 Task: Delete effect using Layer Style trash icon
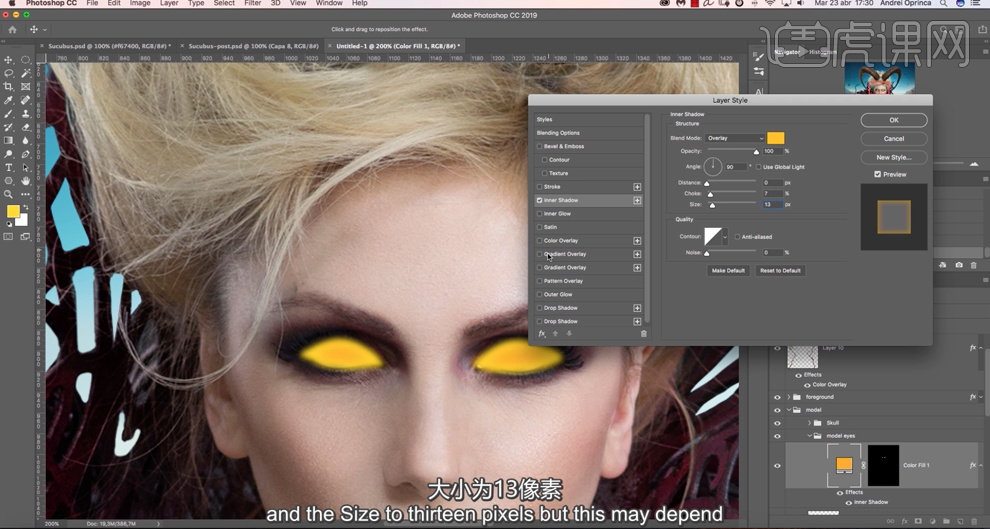[643, 334]
